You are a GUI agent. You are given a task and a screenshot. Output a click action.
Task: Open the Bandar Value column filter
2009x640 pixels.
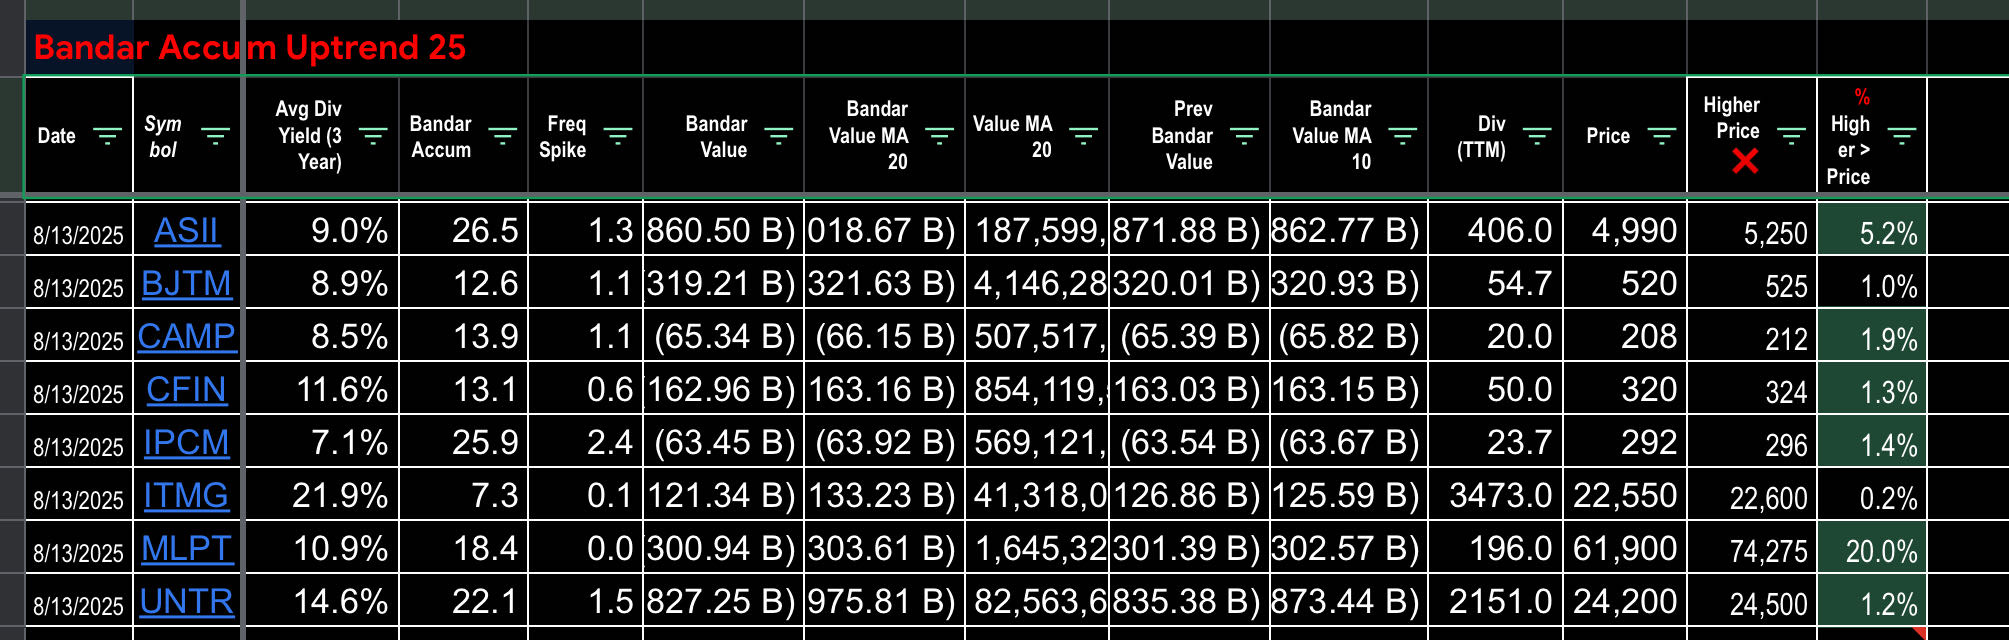(778, 136)
